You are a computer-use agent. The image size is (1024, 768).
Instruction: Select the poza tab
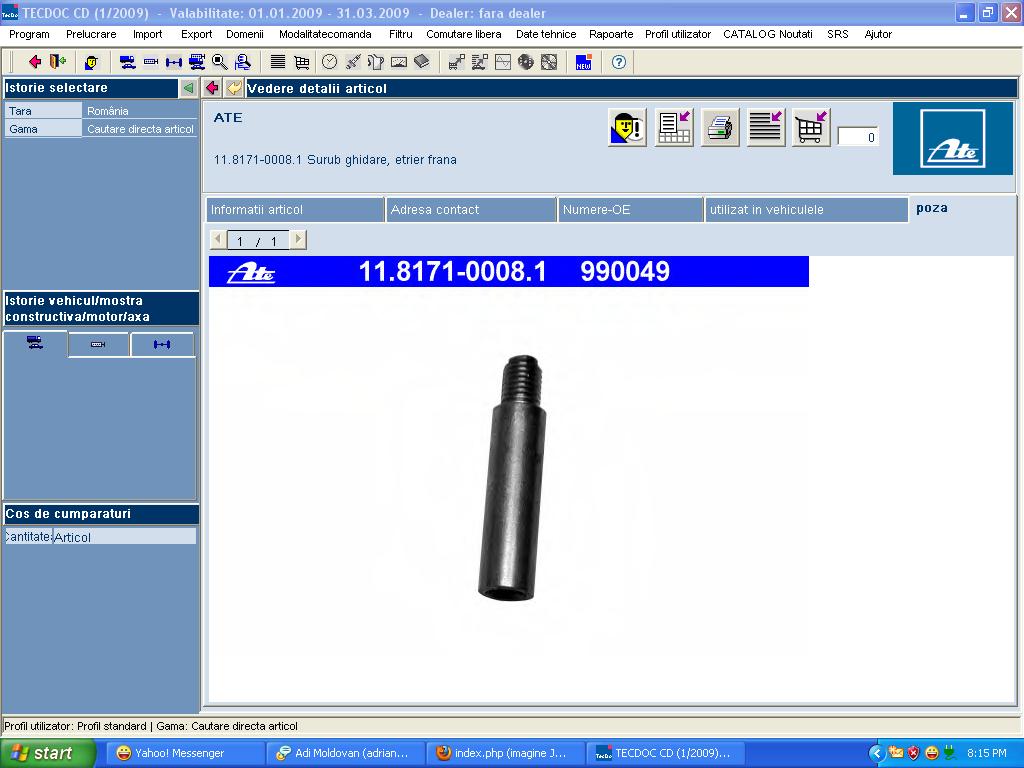click(x=932, y=208)
